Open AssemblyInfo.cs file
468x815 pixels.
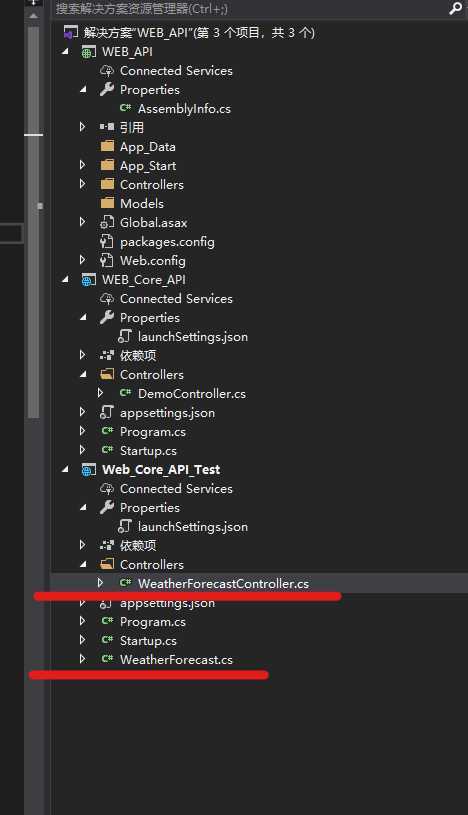point(184,109)
